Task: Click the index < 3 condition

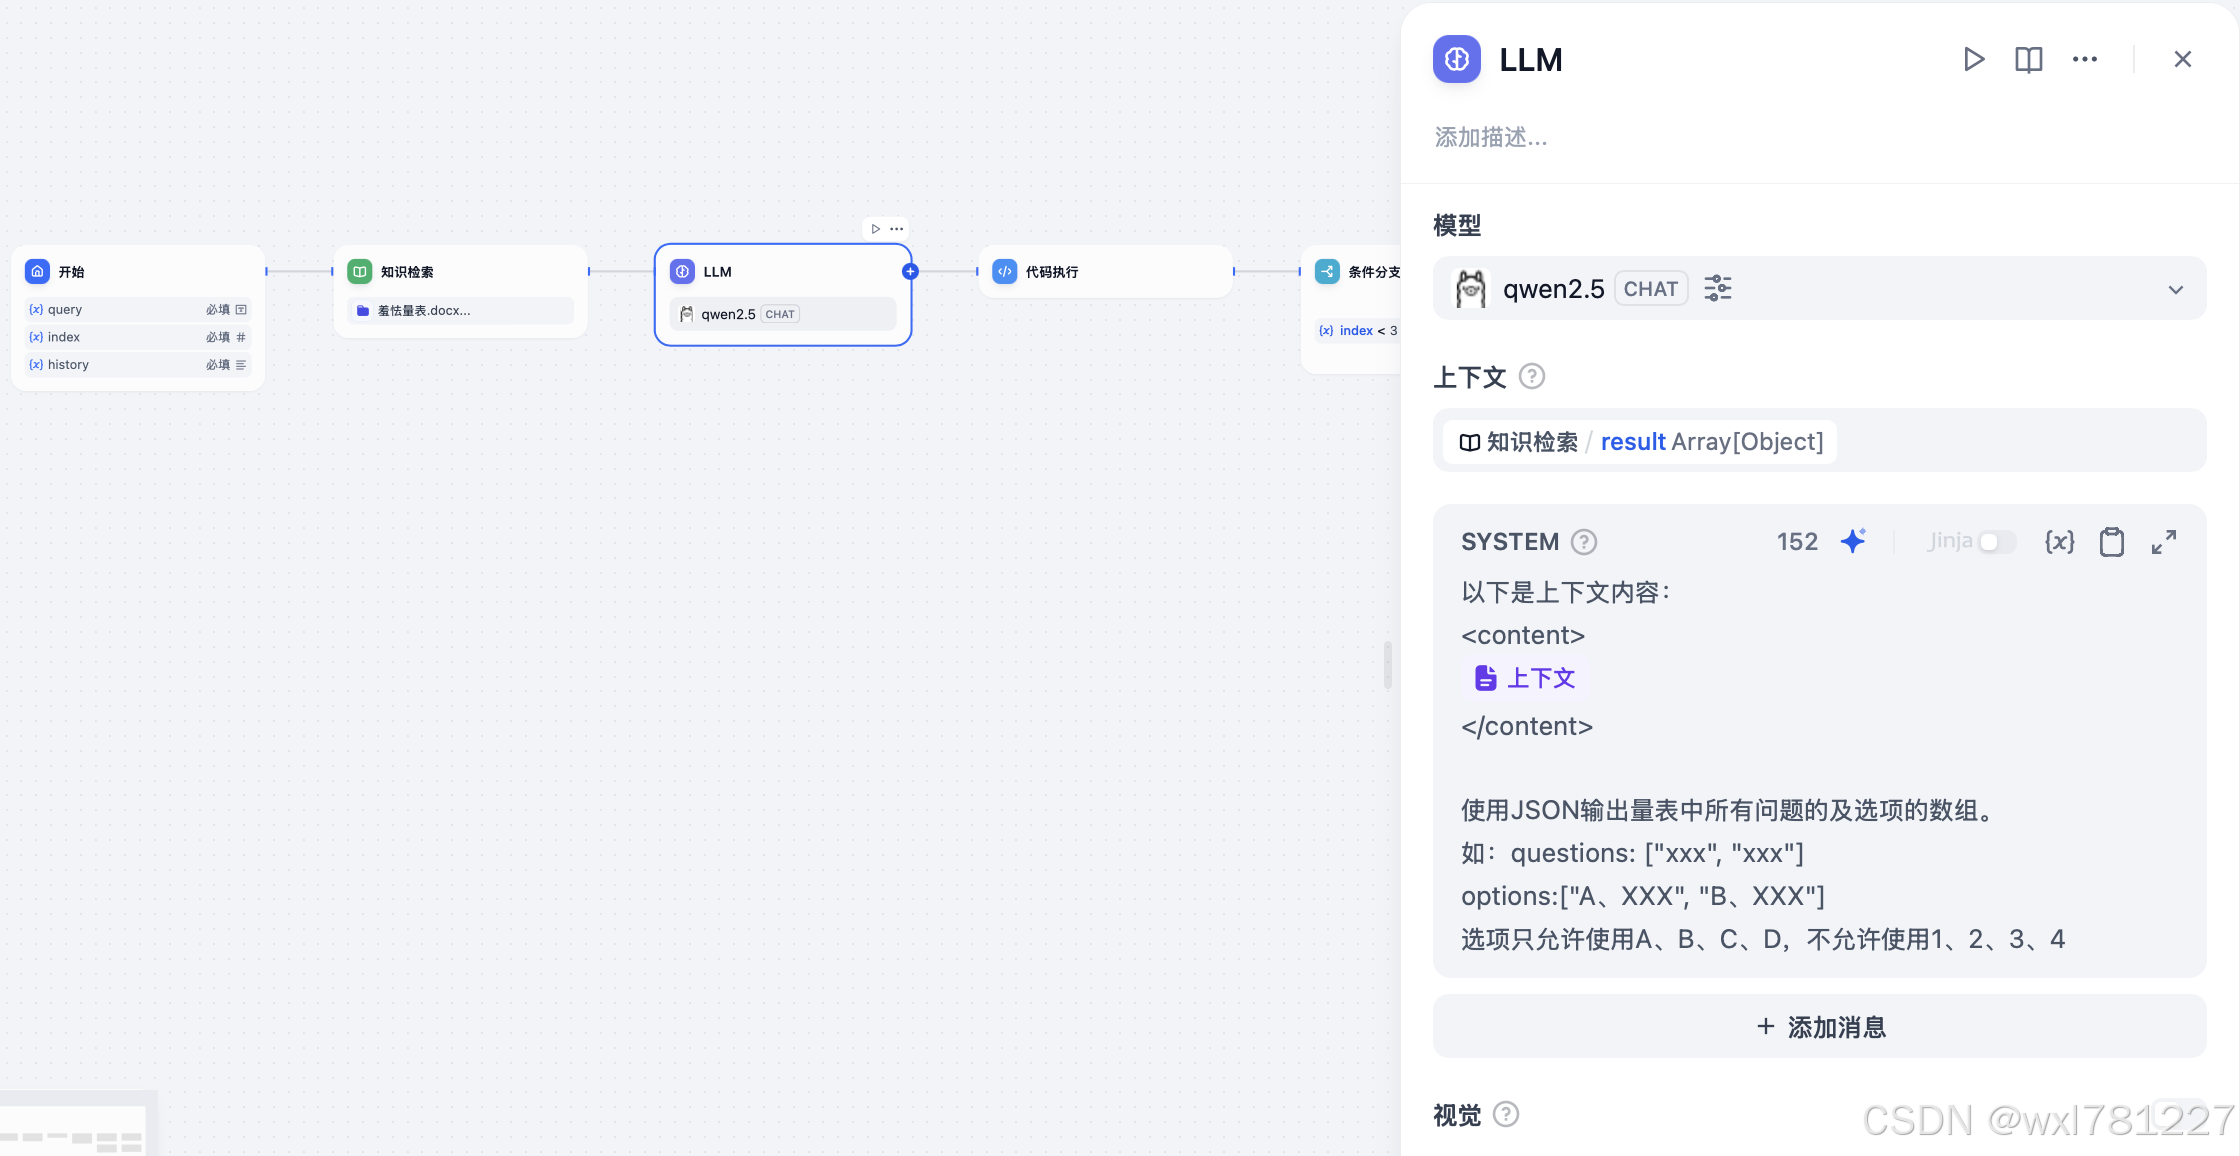Action: pyautogui.click(x=1358, y=331)
